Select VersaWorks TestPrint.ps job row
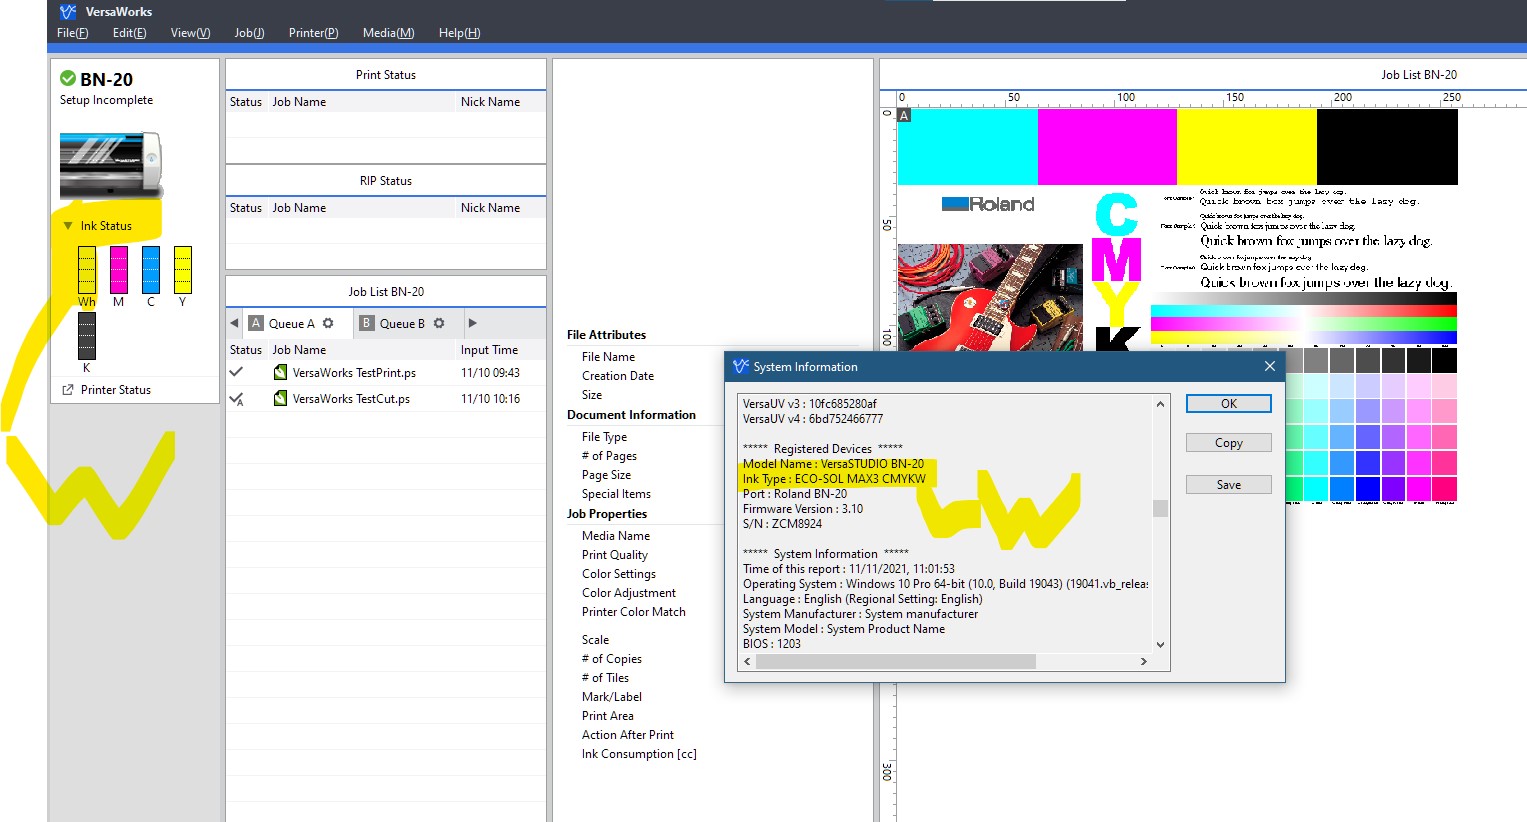Image resolution: width=1527 pixels, height=822 pixels. pos(386,372)
